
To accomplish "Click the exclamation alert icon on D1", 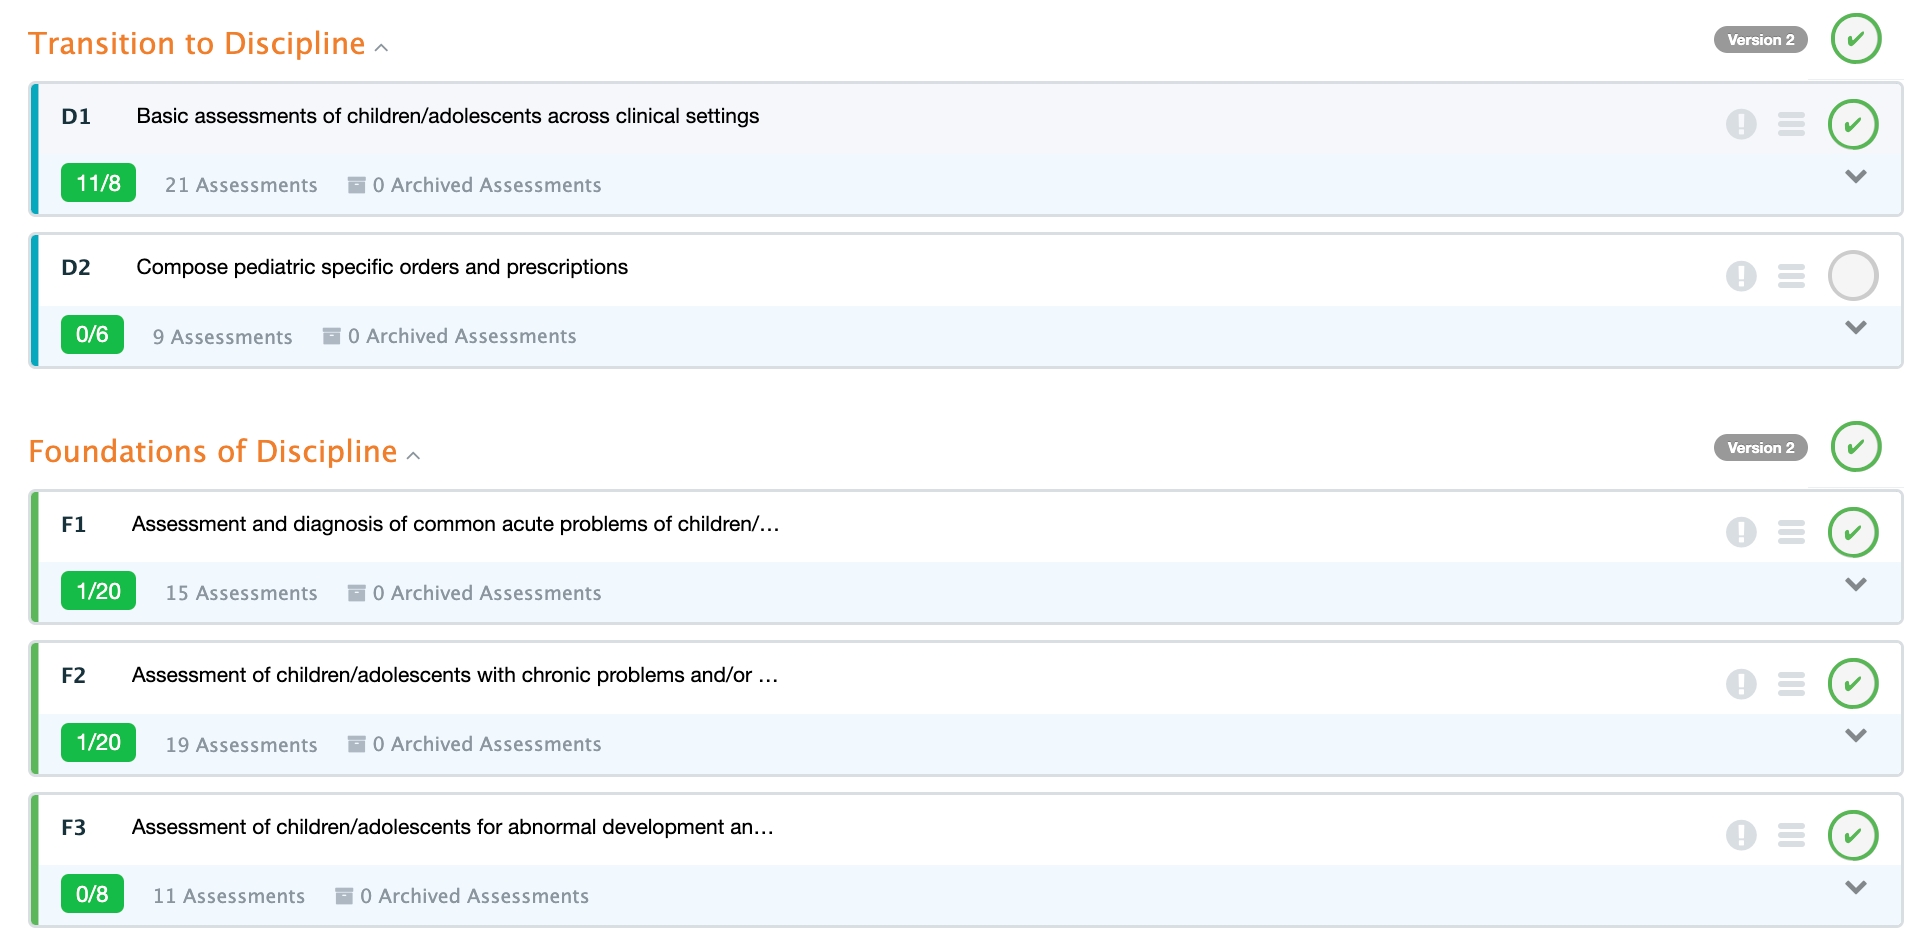I will [1741, 124].
